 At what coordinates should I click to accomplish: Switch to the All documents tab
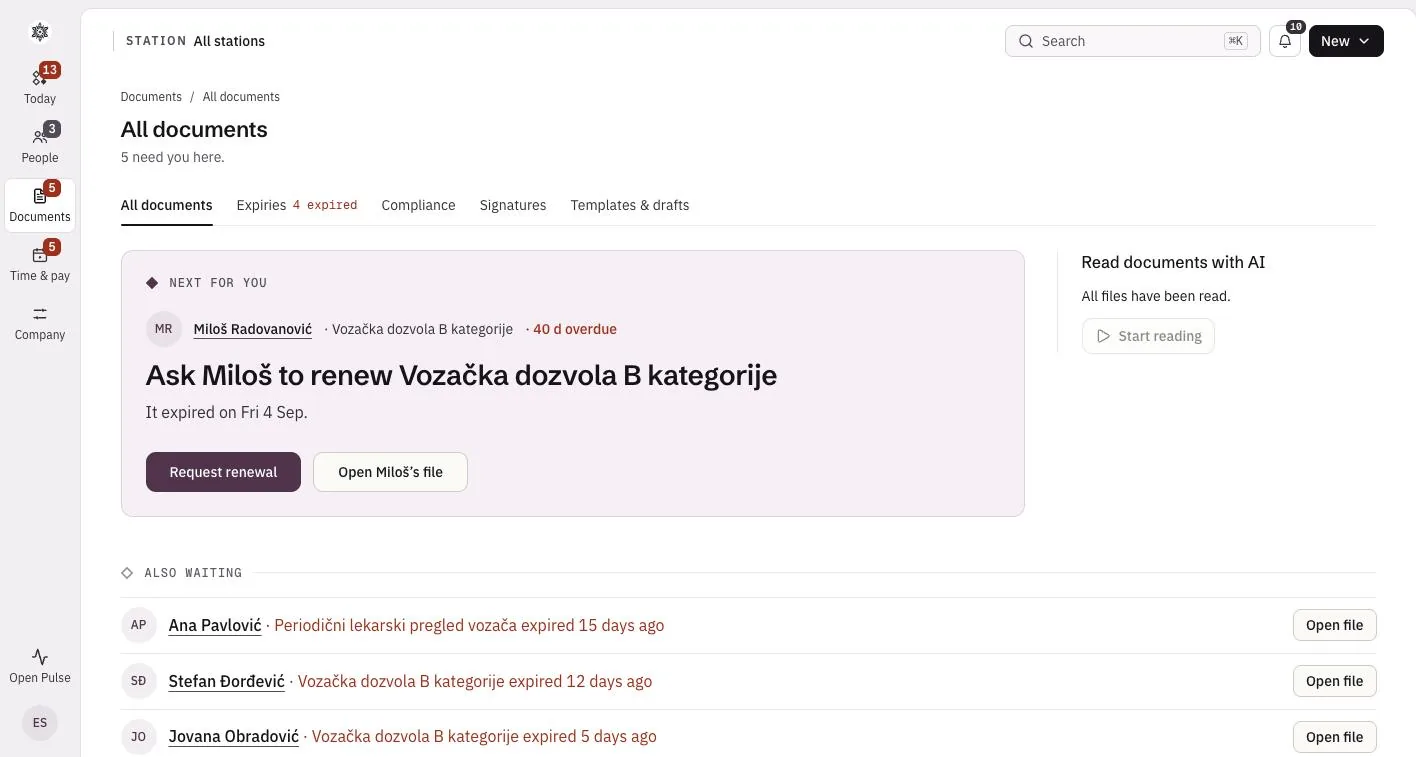point(167,205)
